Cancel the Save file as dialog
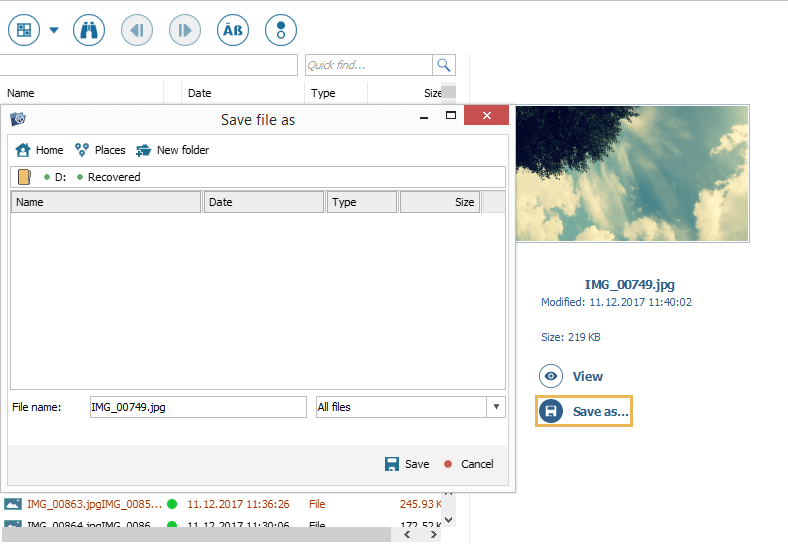Viewport: 788px width, 544px height. [x=469, y=464]
